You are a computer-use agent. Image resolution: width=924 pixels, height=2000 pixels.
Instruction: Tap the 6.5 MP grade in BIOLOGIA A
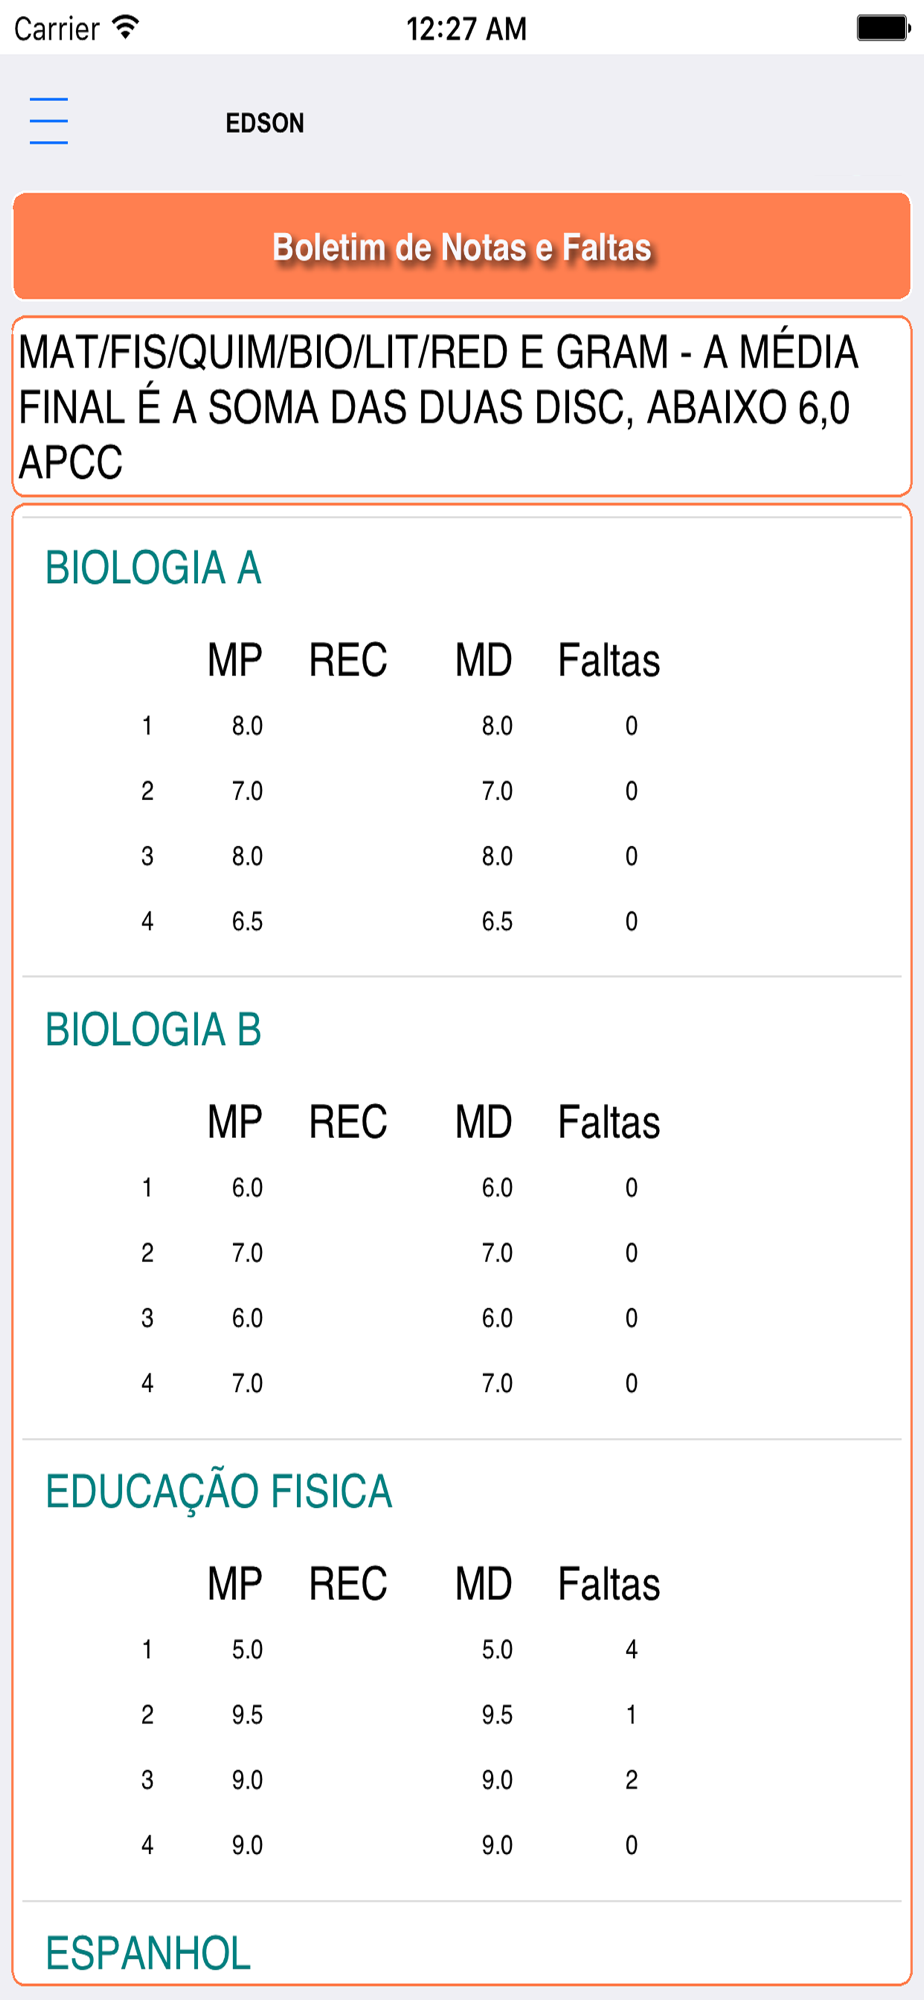[247, 921]
